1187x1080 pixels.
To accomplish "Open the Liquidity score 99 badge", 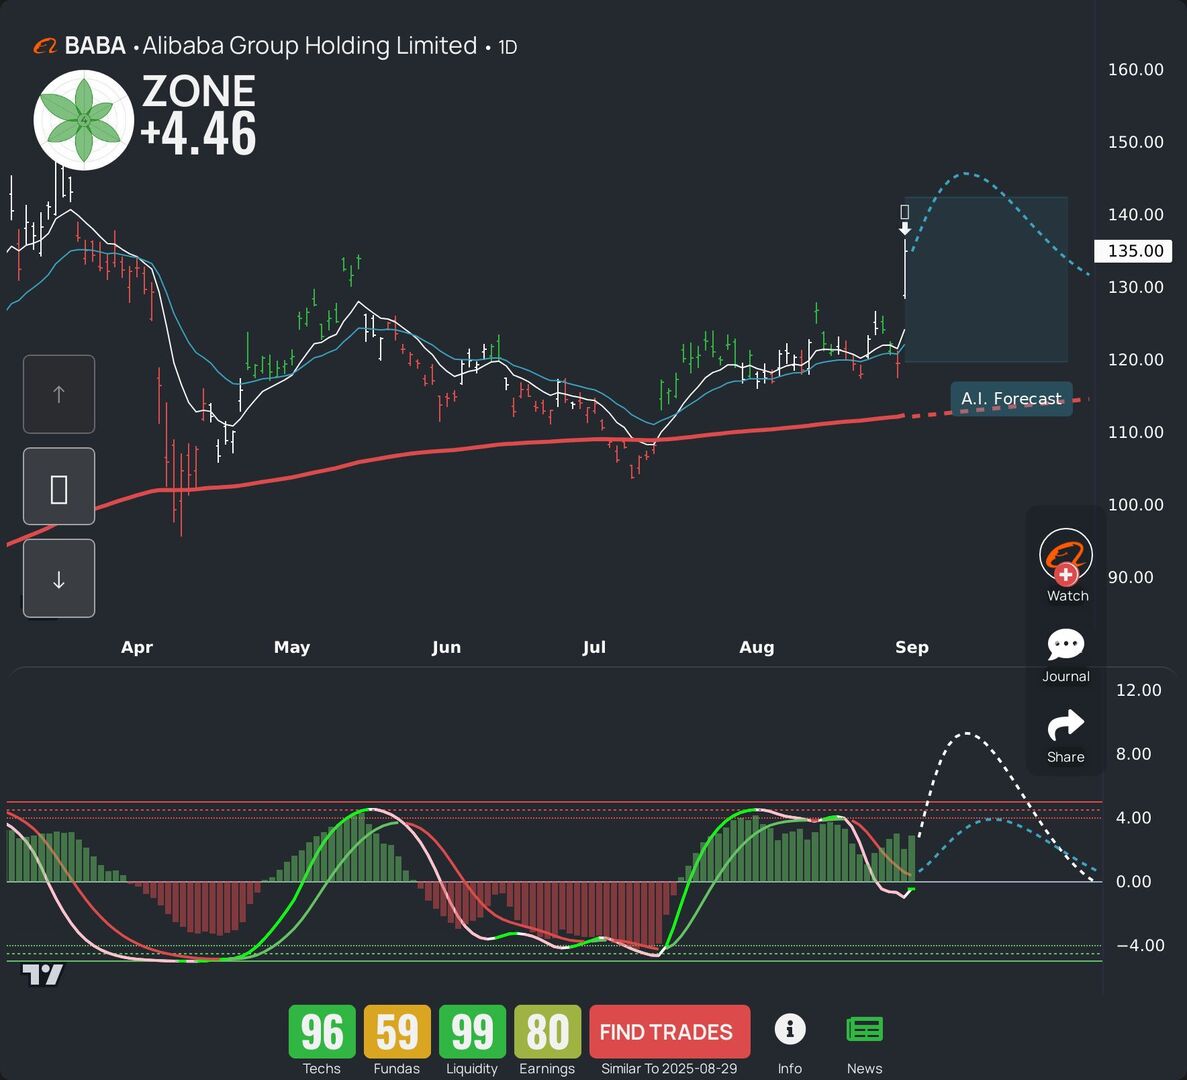I will tap(472, 1032).
